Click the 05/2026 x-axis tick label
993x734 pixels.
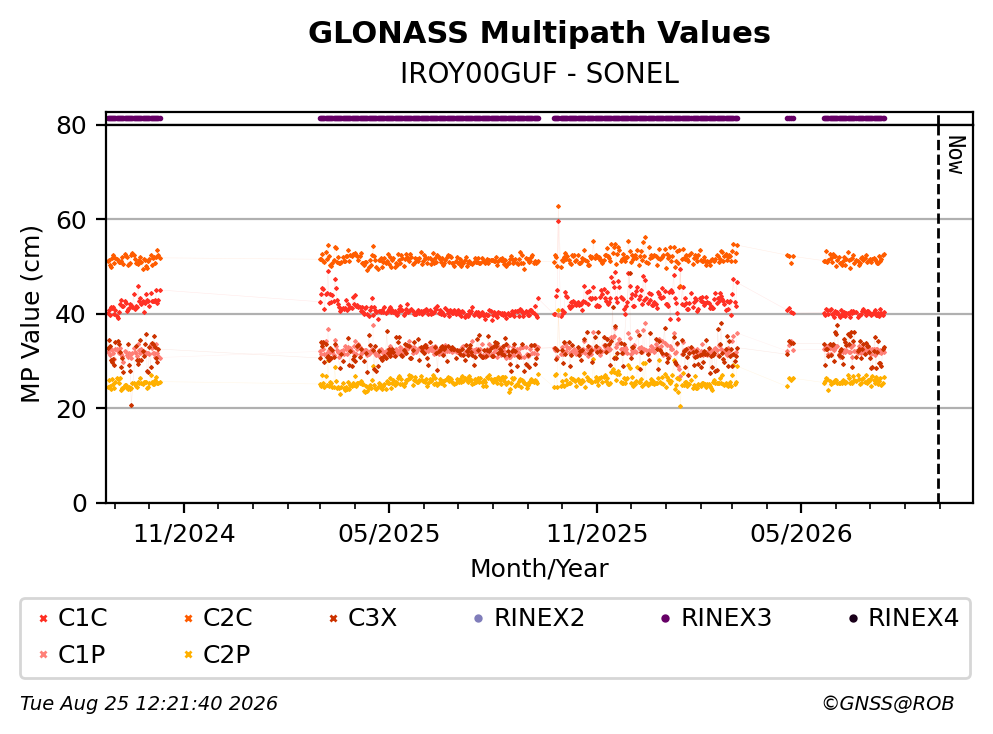pos(801,534)
